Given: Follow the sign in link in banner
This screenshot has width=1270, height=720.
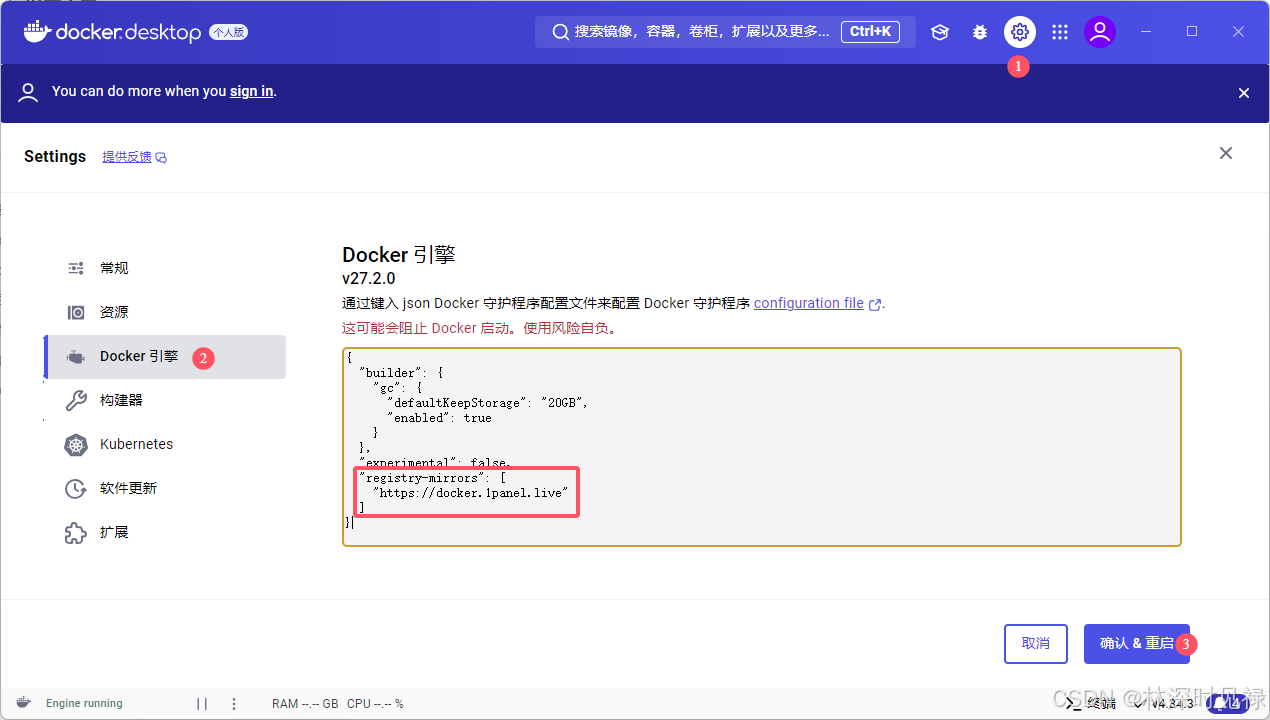Looking at the screenshot, I should 251,91.
